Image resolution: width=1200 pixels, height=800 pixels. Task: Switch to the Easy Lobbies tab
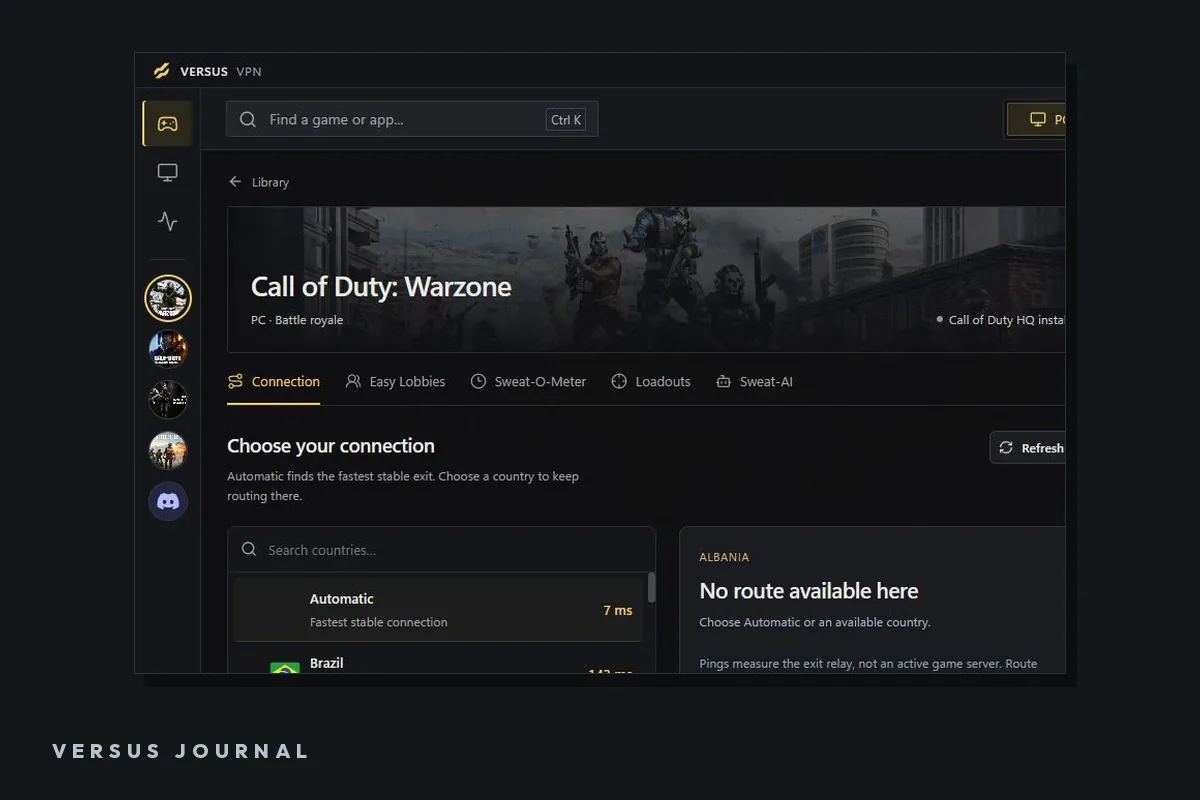395,382
